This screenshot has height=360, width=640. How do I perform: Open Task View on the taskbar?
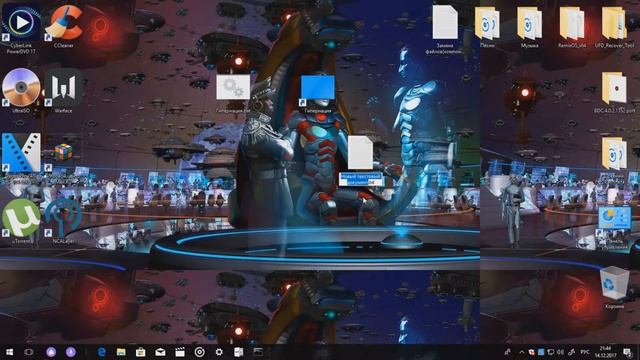tap(29, 352)
